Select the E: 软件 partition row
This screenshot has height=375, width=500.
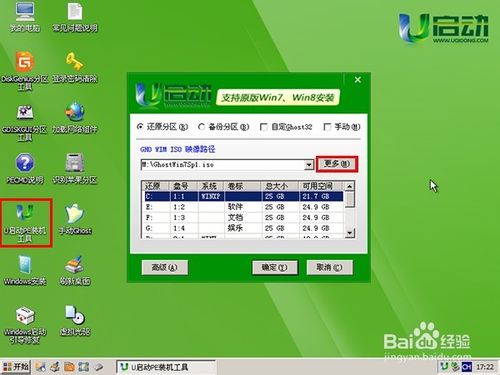pos(243,207)
